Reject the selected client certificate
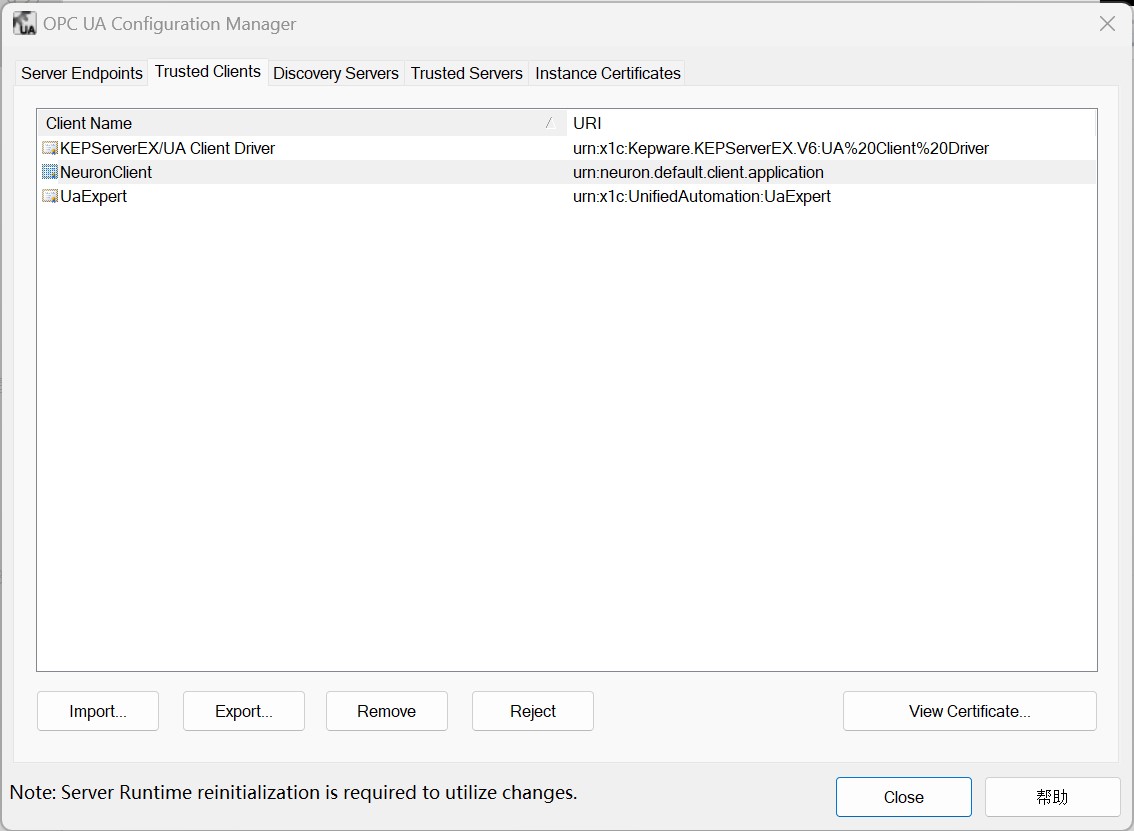Image resolution: width=1134 pixels, height=831 pixels. (532, 711)
